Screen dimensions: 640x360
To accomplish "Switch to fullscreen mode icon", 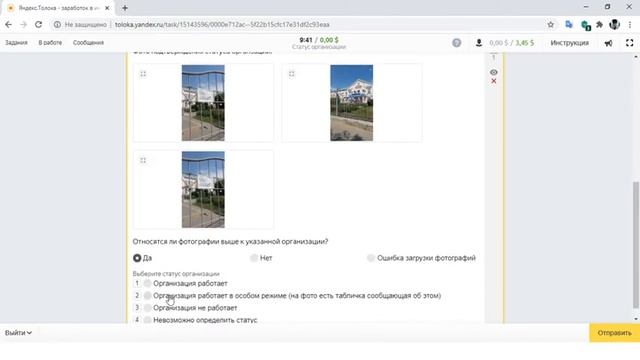I will pos(629,42).
